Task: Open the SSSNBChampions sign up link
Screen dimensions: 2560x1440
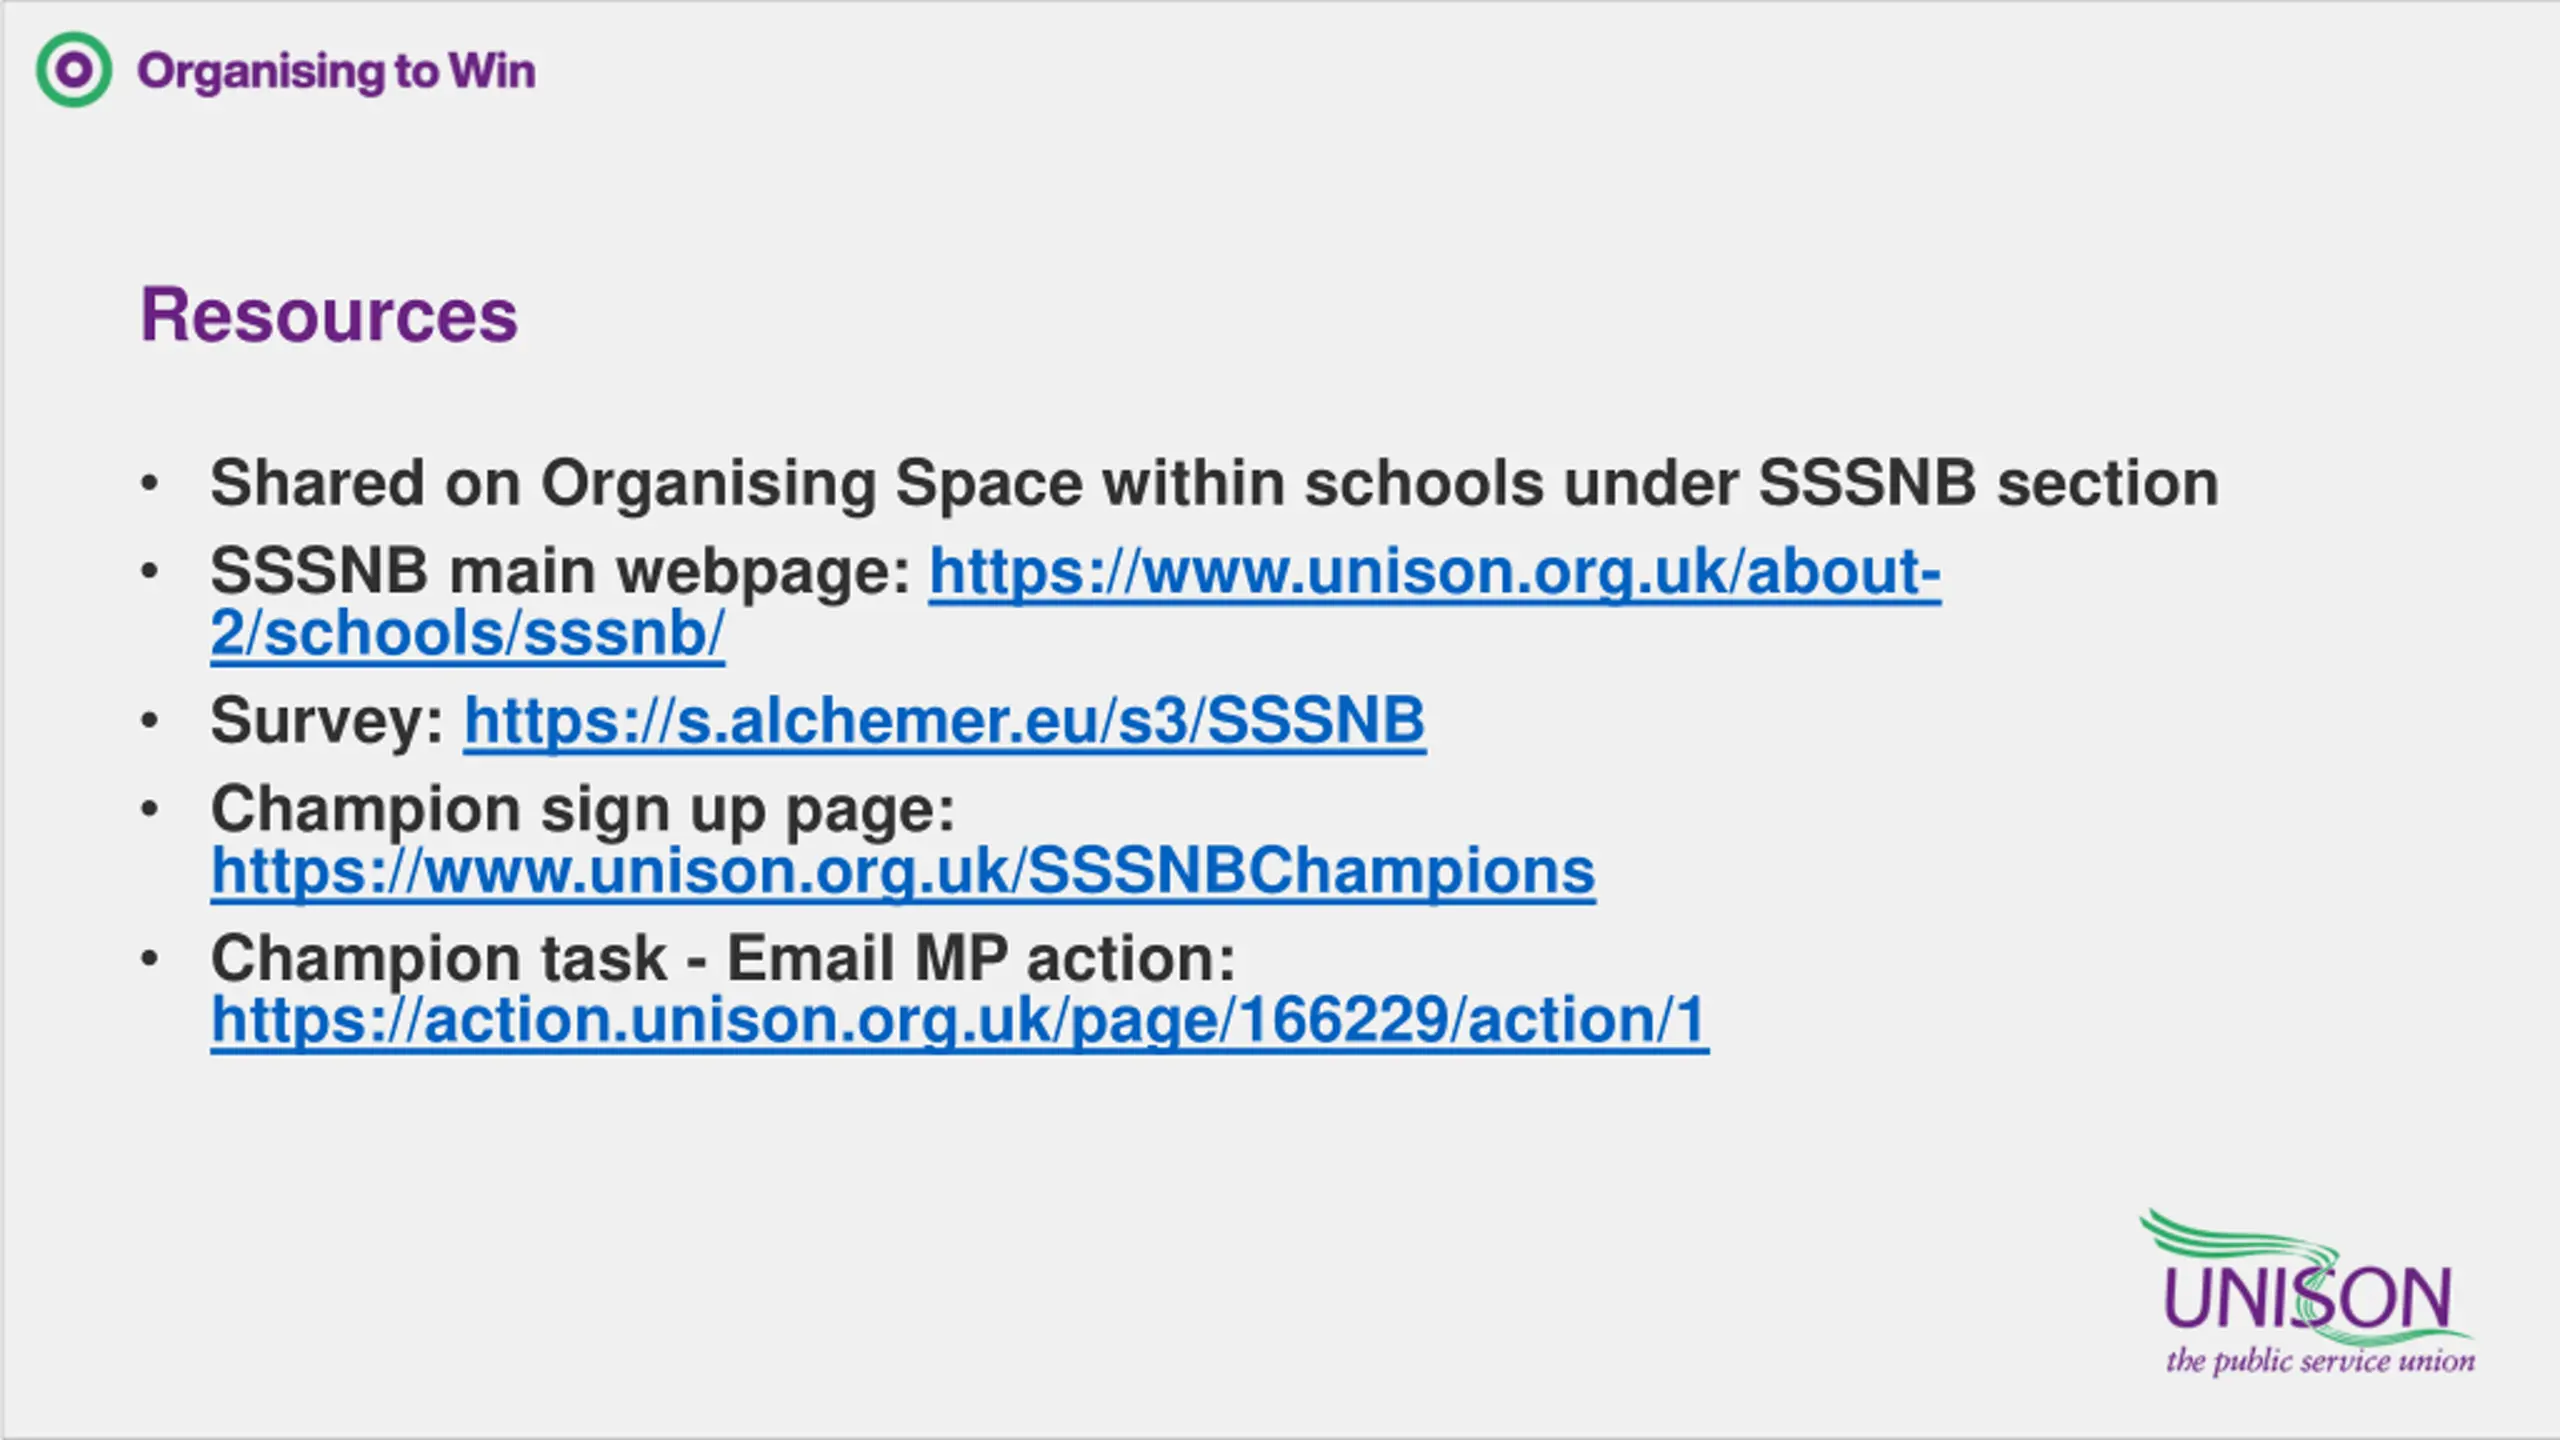Action: pyautogui.click(x=903, y=871)
